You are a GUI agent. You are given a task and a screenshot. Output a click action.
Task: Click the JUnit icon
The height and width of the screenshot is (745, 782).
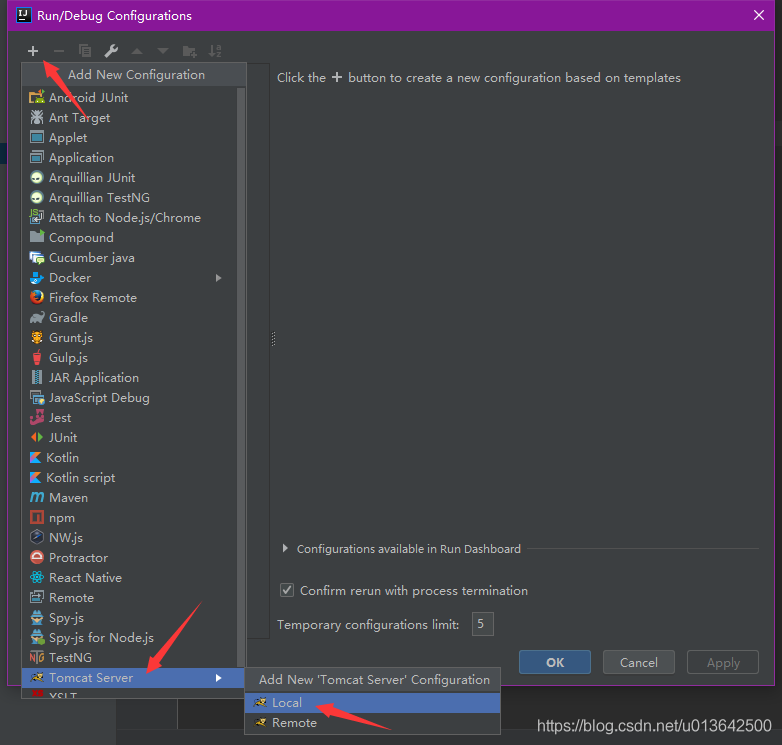pos(37,437)
